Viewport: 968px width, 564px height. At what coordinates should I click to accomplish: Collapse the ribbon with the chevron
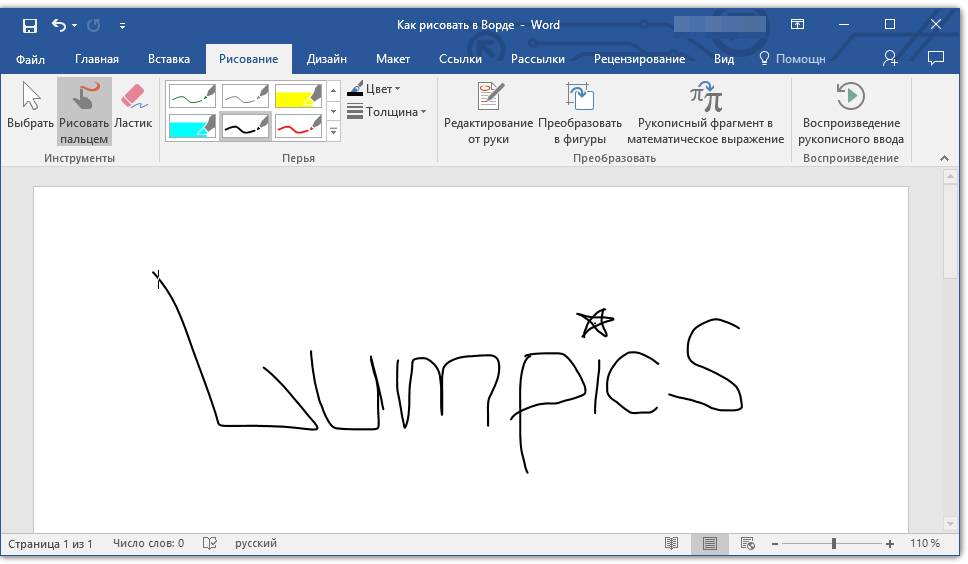click(x=942, y=158)
